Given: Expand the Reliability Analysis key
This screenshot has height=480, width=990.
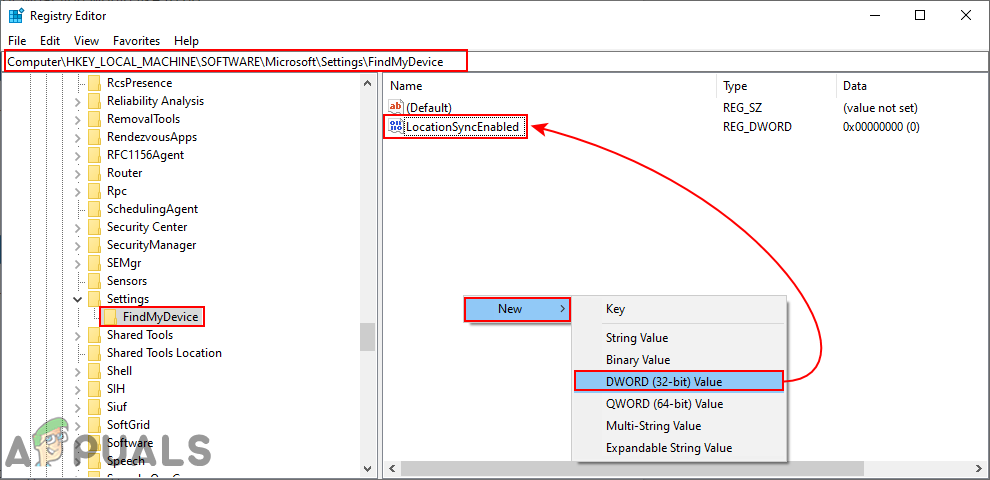Looking at the screenshot, I should [x=78, y=101].
